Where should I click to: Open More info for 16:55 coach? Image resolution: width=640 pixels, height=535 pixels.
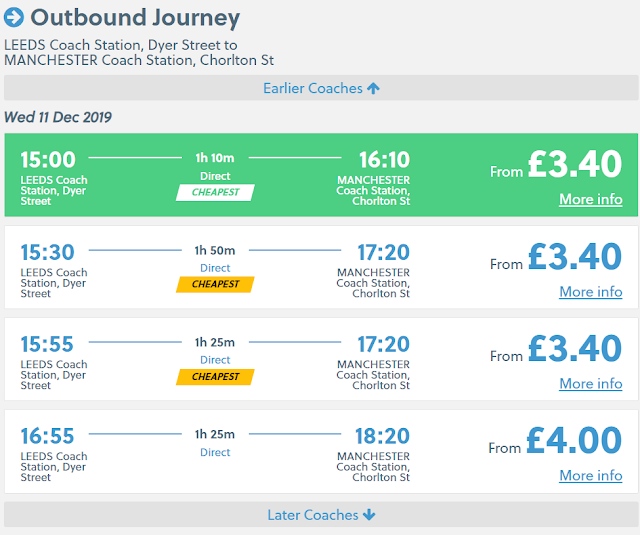(x=590, y=476)
